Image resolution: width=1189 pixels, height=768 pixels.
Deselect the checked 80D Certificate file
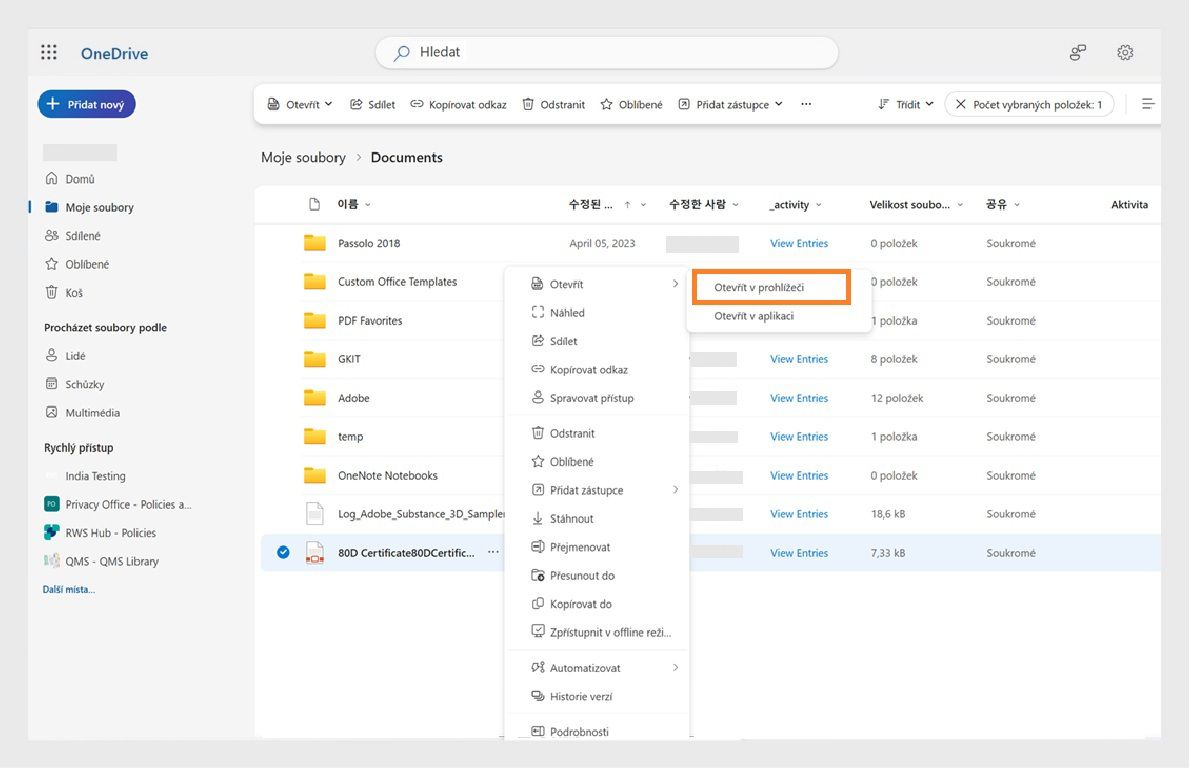pyautogui.click(x=281, y=552)
